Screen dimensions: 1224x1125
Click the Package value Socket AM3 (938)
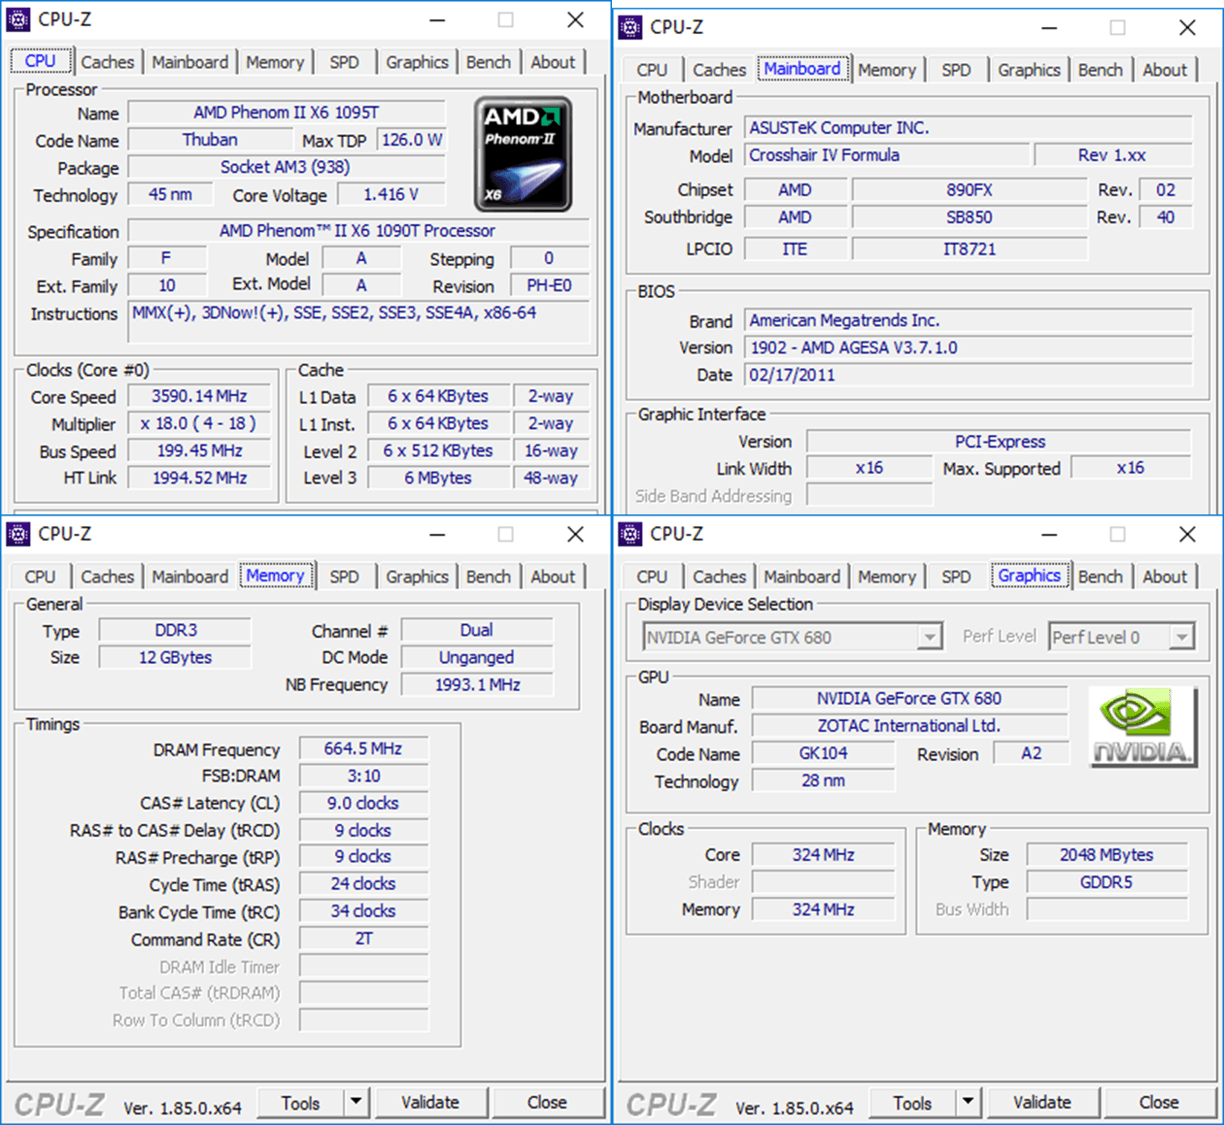click(x=285, y=167)
